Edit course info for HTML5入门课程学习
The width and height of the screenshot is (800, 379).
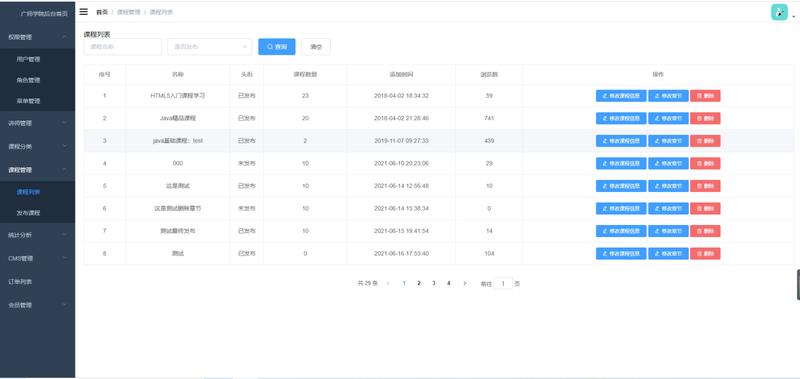(621, 96)
